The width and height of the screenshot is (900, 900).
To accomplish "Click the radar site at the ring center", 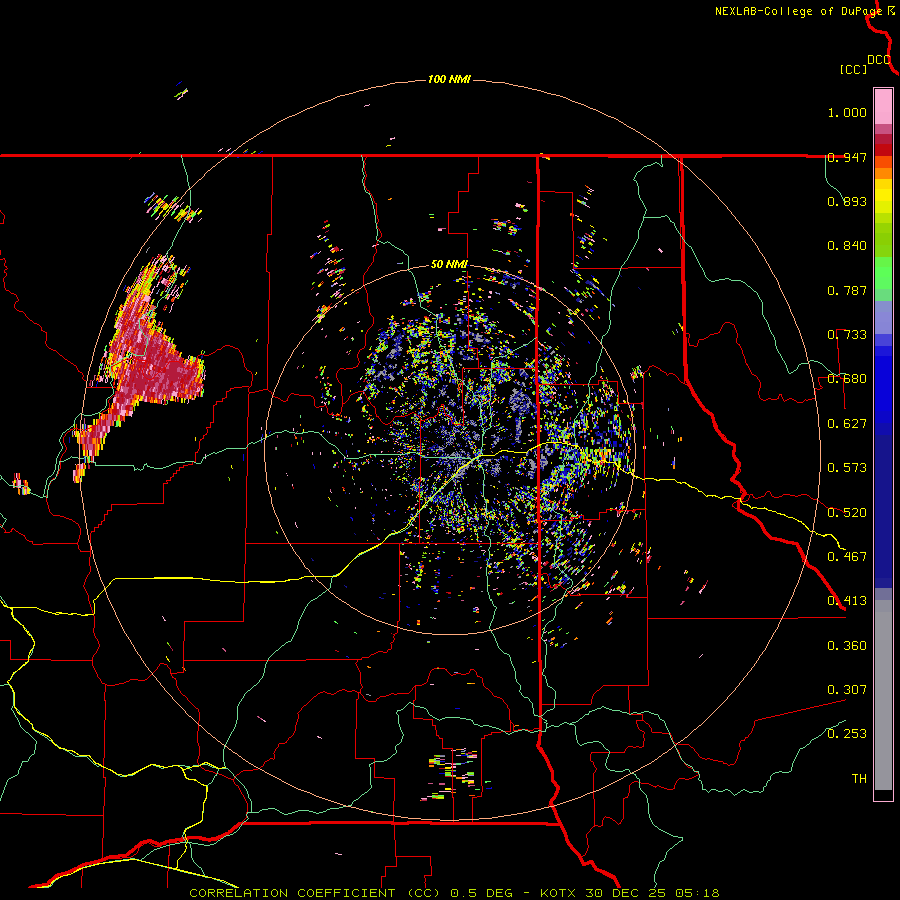I will tap(450, 449).
